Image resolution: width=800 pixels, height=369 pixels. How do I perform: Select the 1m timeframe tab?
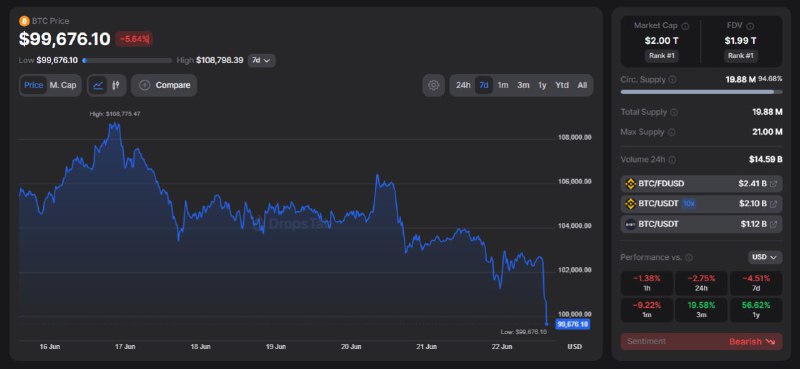click(503, 85)
